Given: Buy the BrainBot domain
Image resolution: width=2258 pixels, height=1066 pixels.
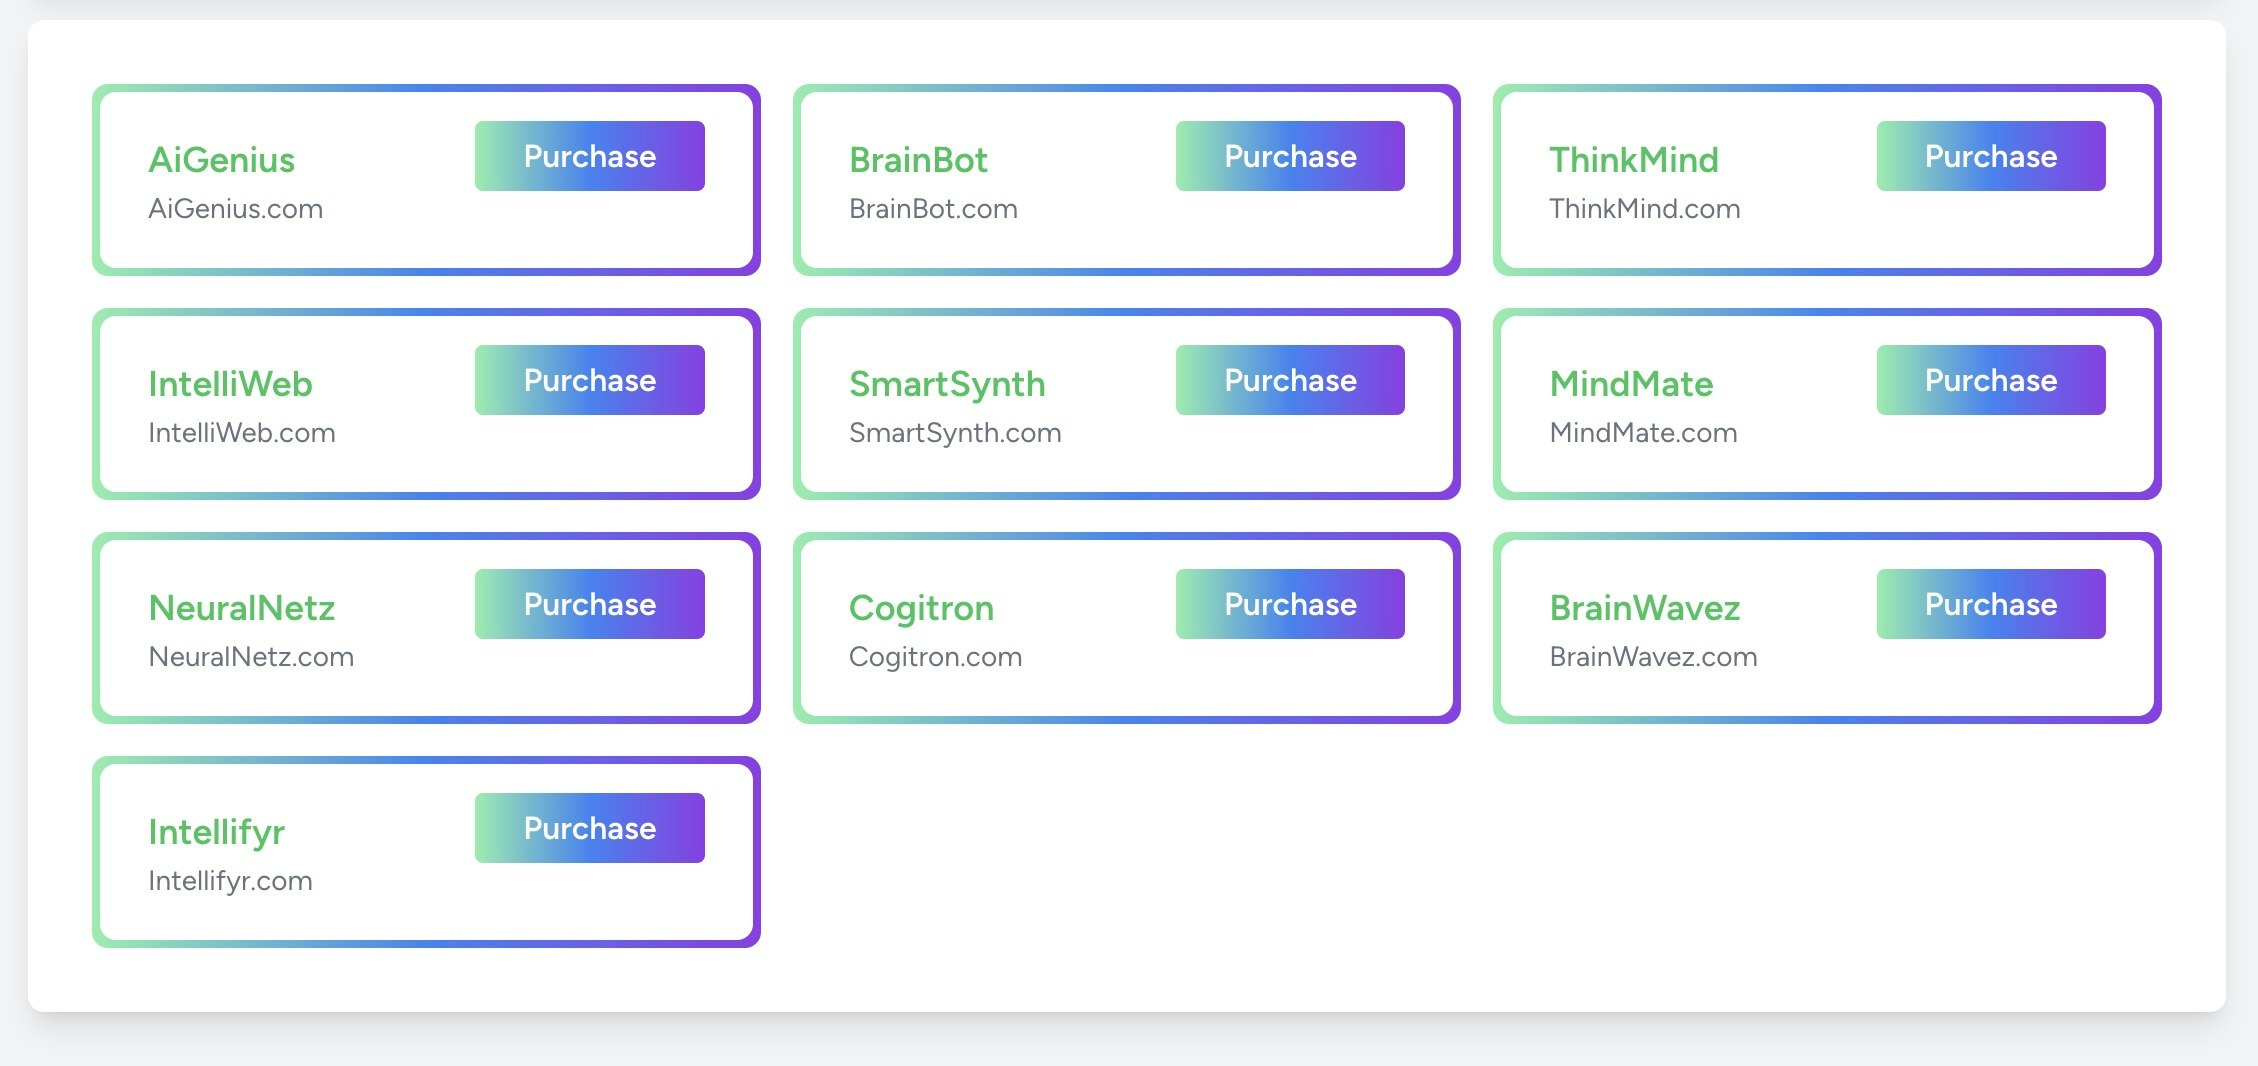Looking at the screenshot, I should pos(1290,156).
